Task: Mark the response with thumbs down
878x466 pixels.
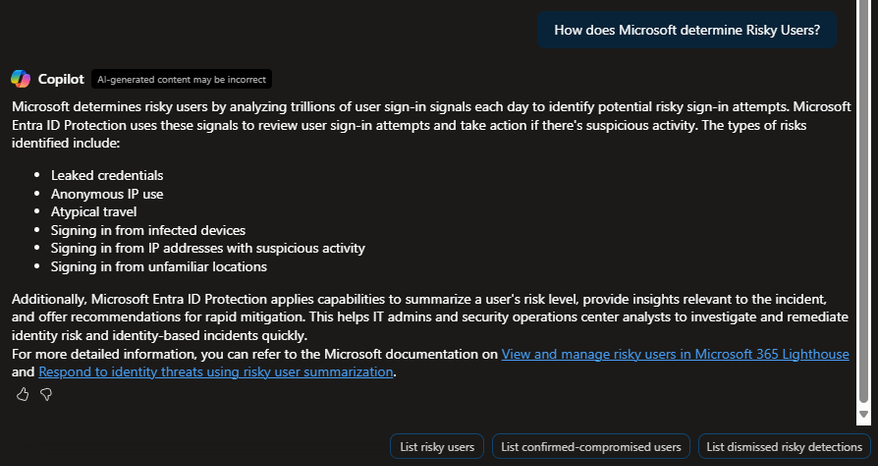Action: click(x=46, y=395)
